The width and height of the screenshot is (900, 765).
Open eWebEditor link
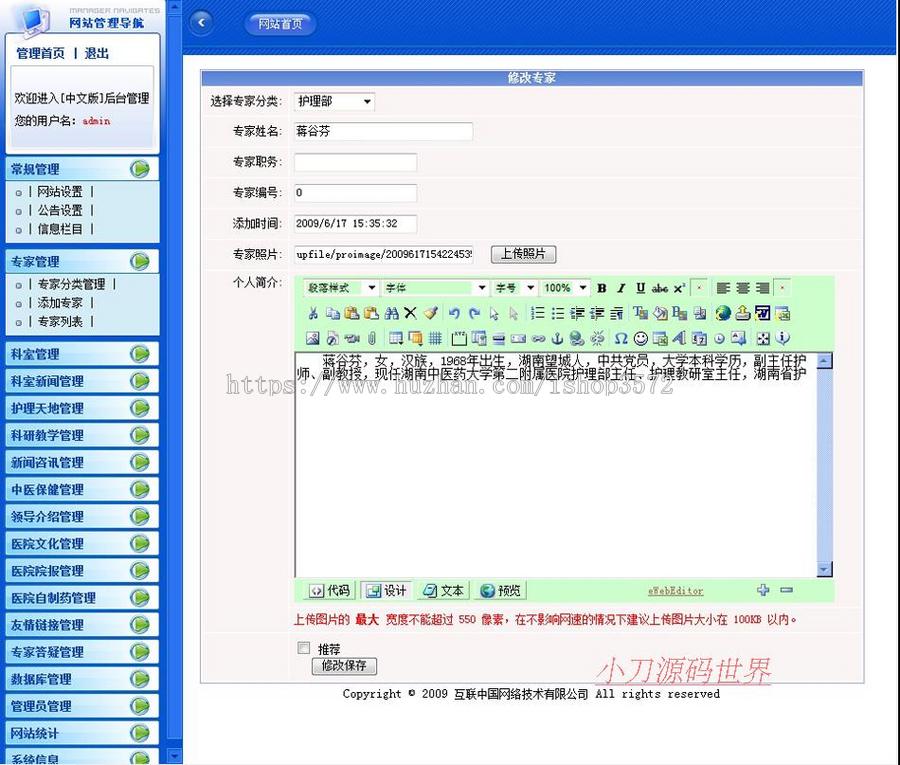click(676, 591)
